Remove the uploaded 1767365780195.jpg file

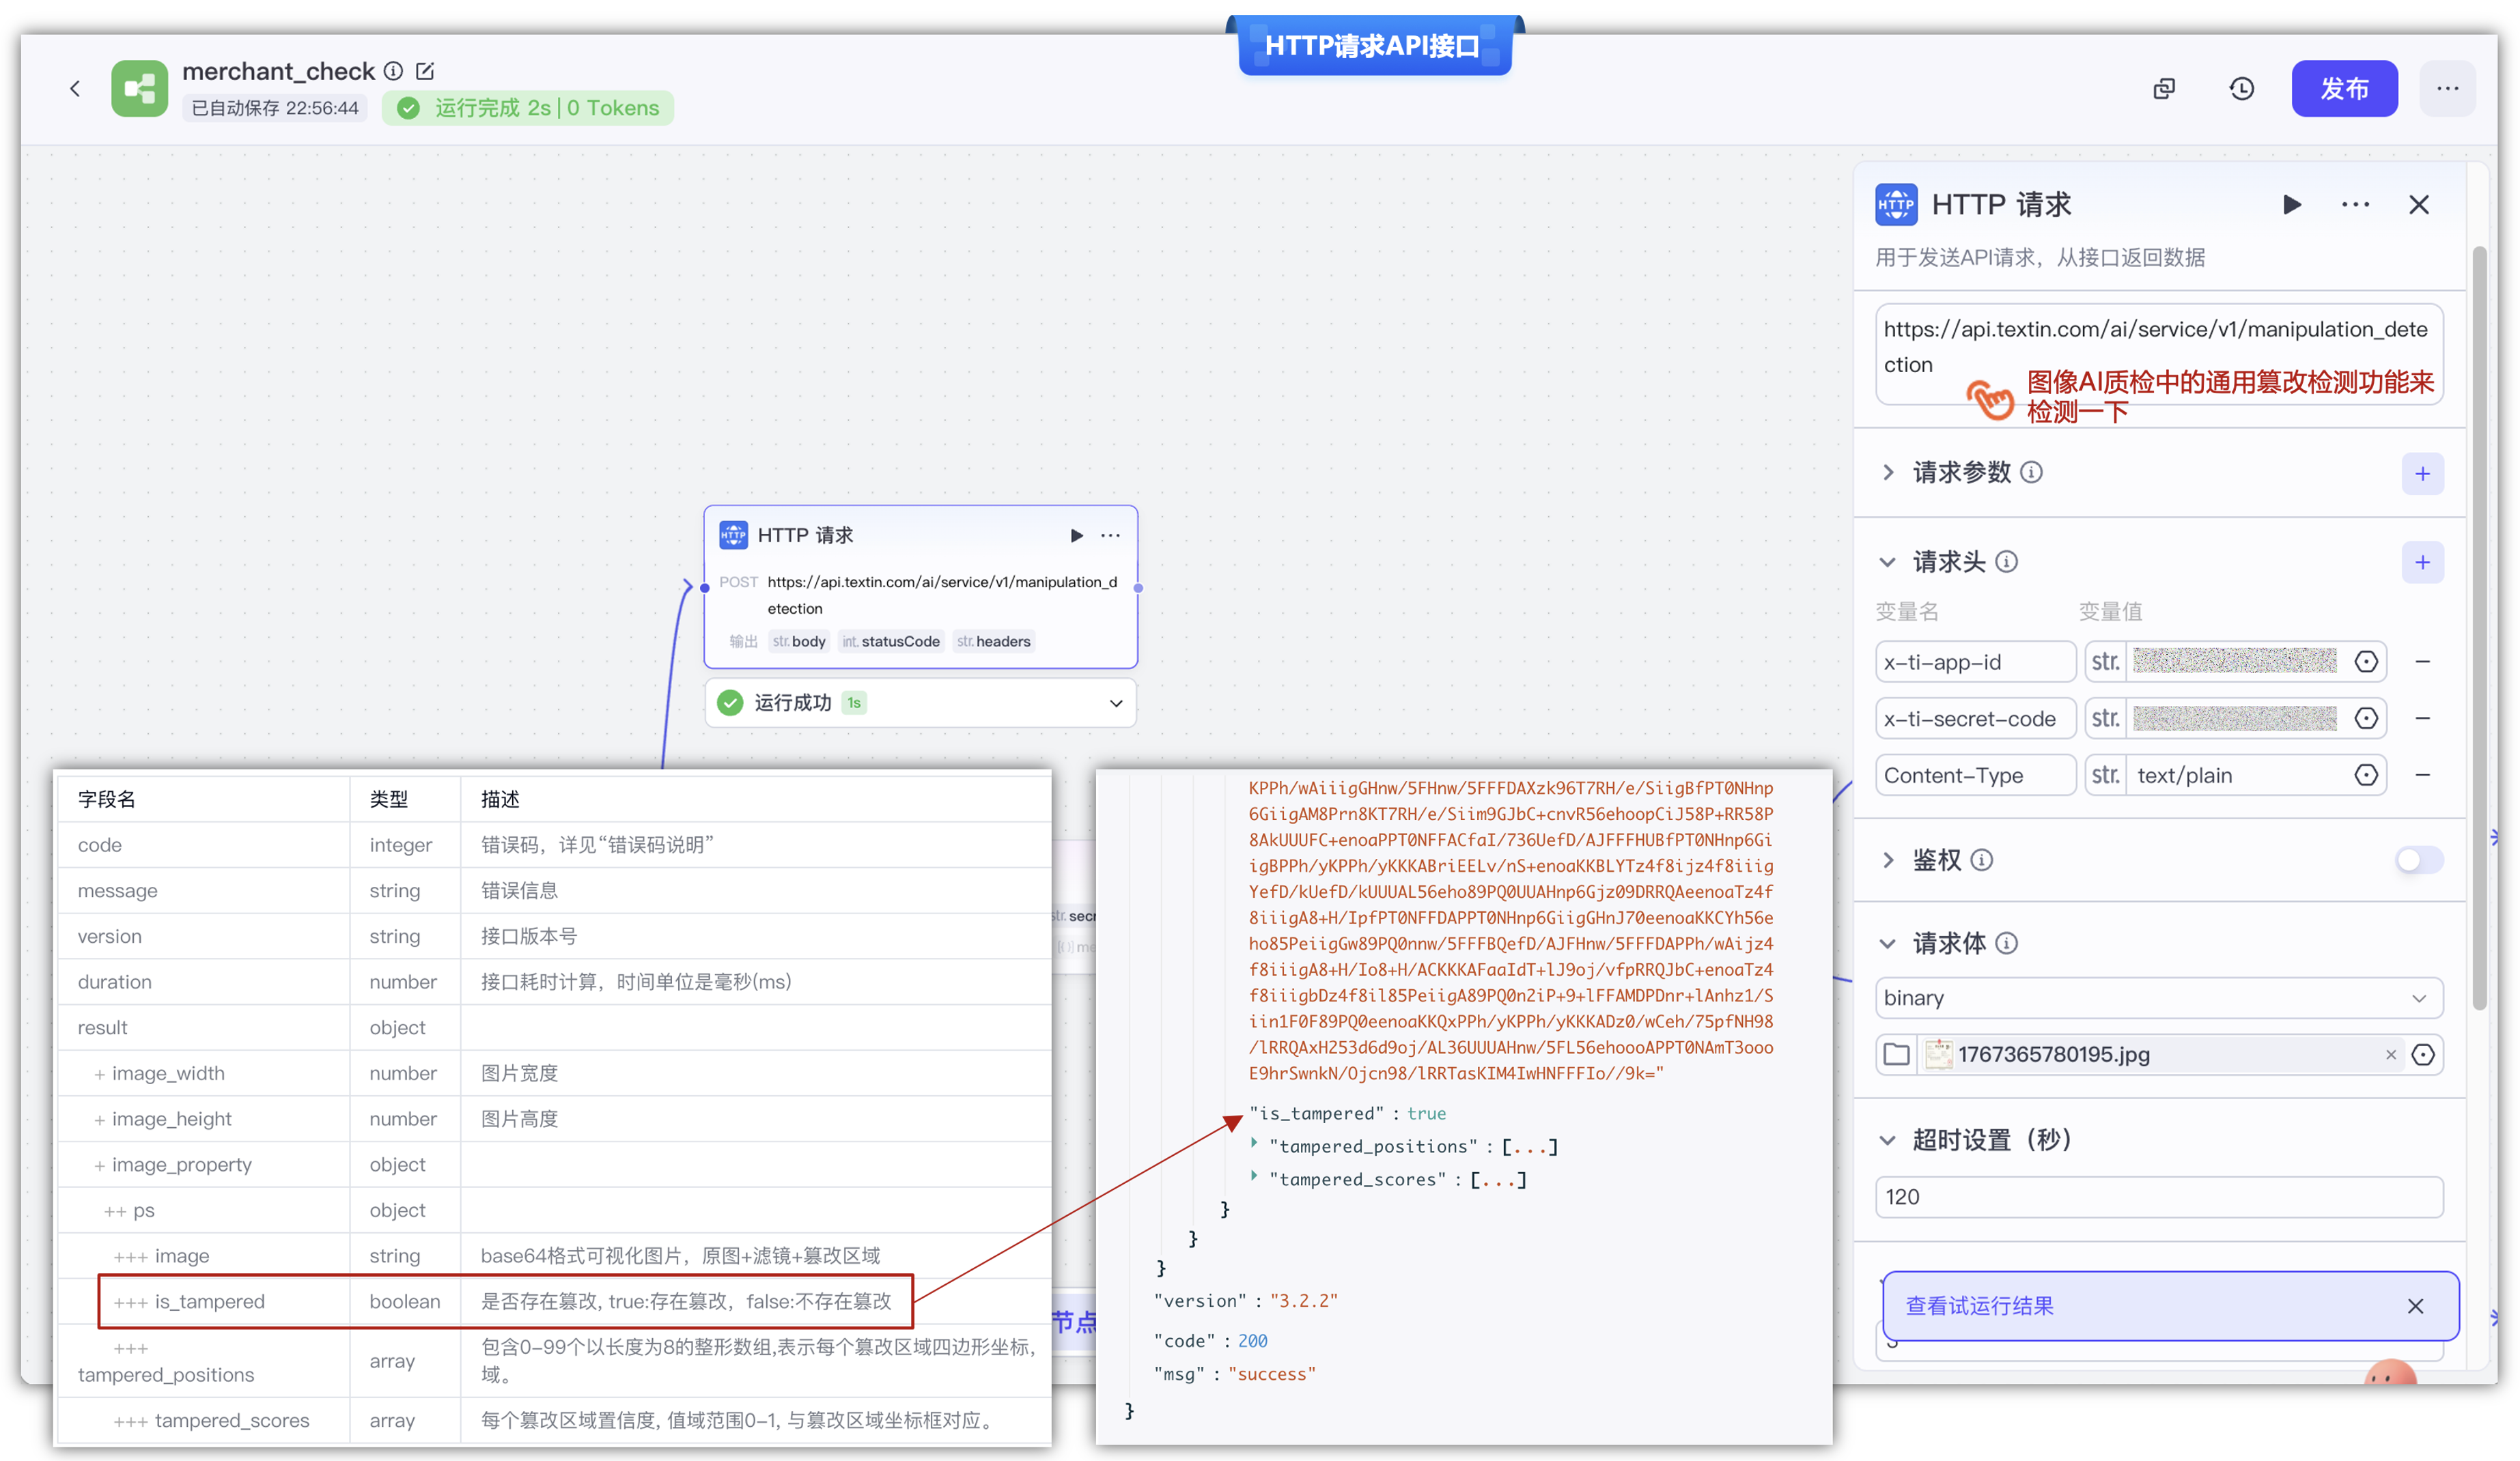pos(2390,1055)
